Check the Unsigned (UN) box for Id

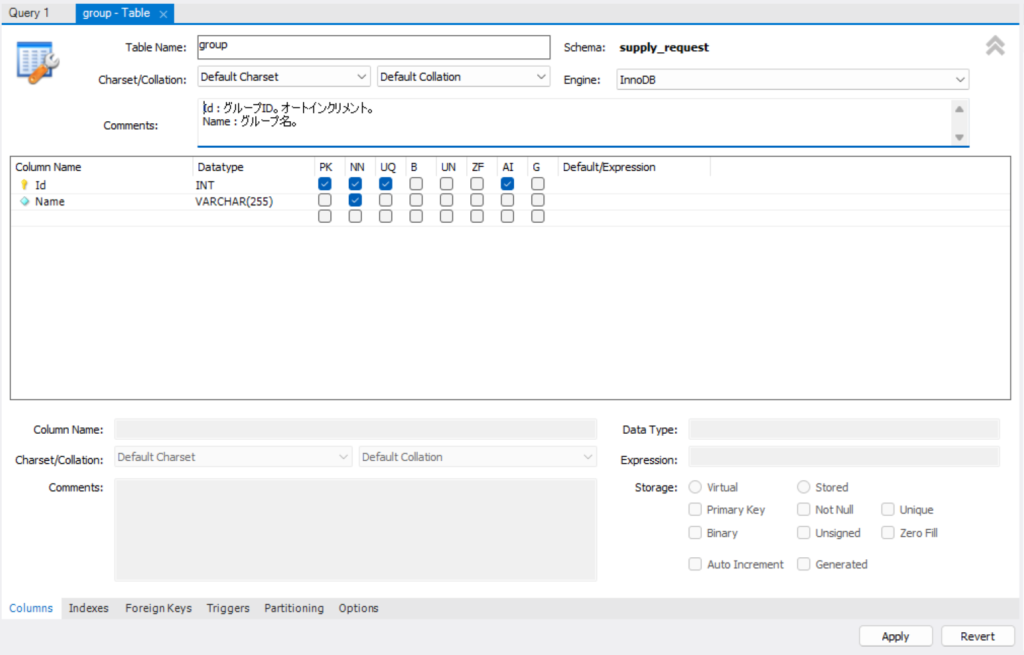pos(447,184)
